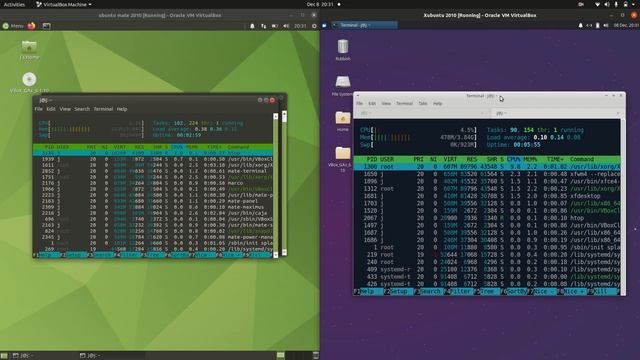Open File menu in Xubuntu terminal
Screen dimensions: 640x360
click(x=360, y=104)
